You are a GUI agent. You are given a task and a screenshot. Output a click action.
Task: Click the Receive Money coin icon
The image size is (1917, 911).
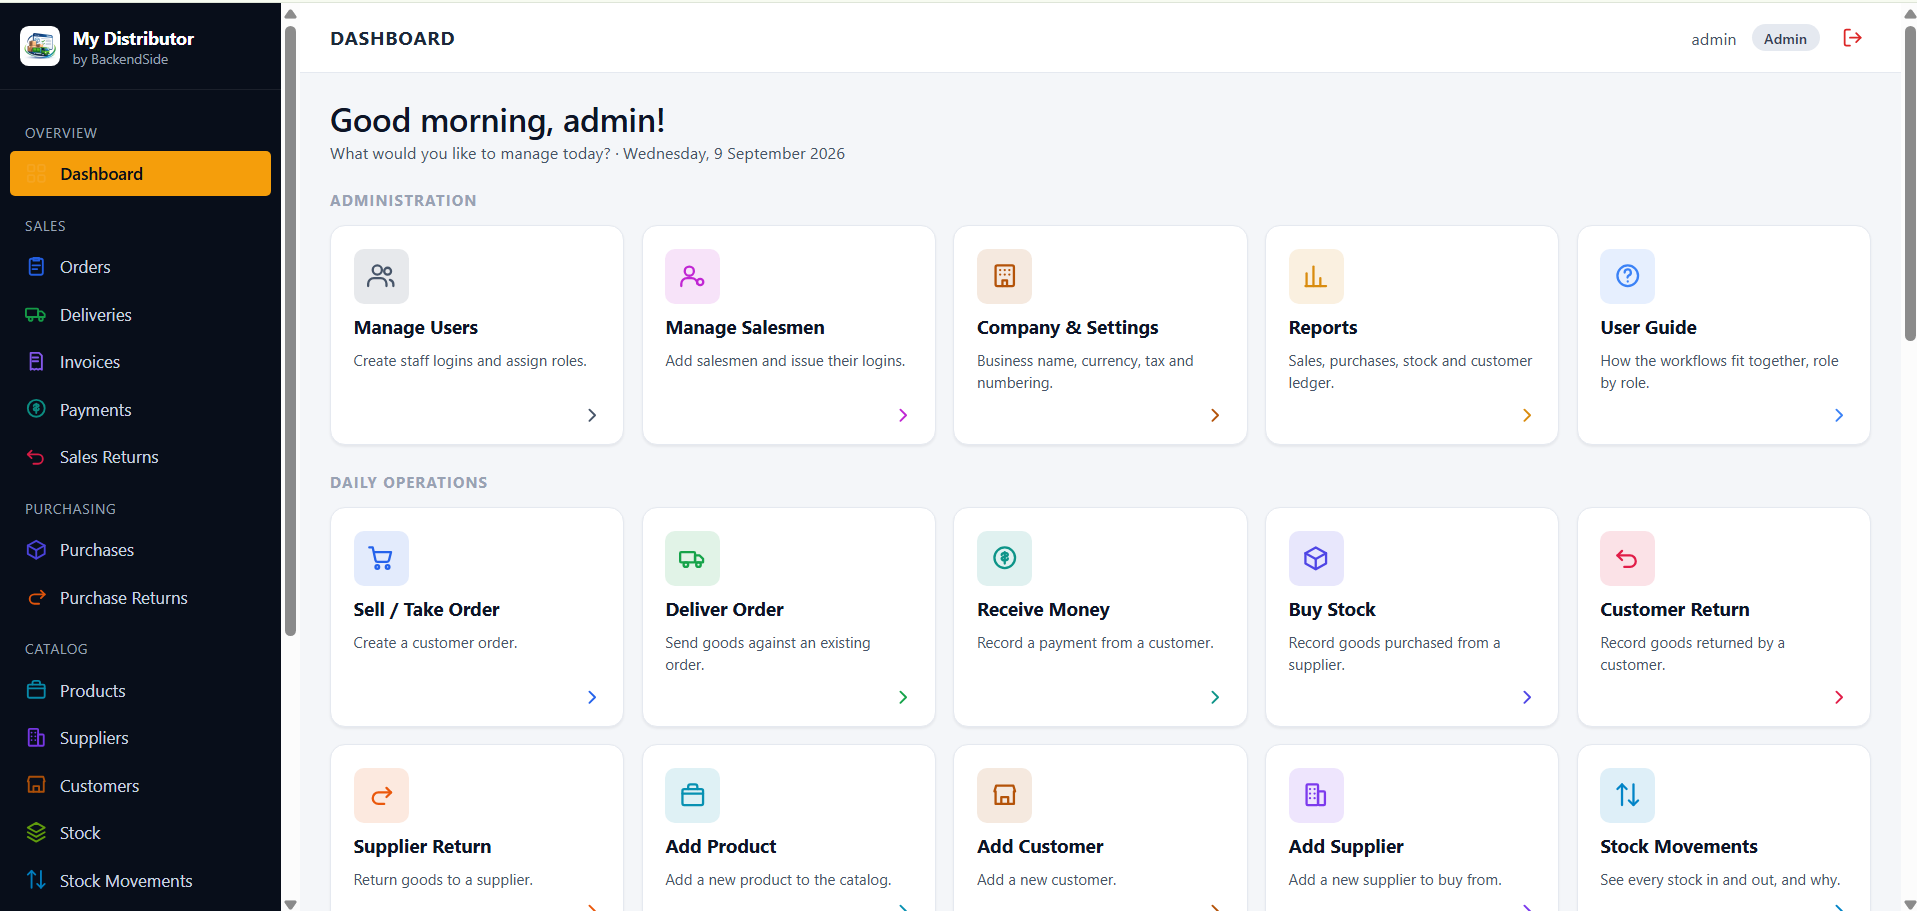[x=1004, y=558]
